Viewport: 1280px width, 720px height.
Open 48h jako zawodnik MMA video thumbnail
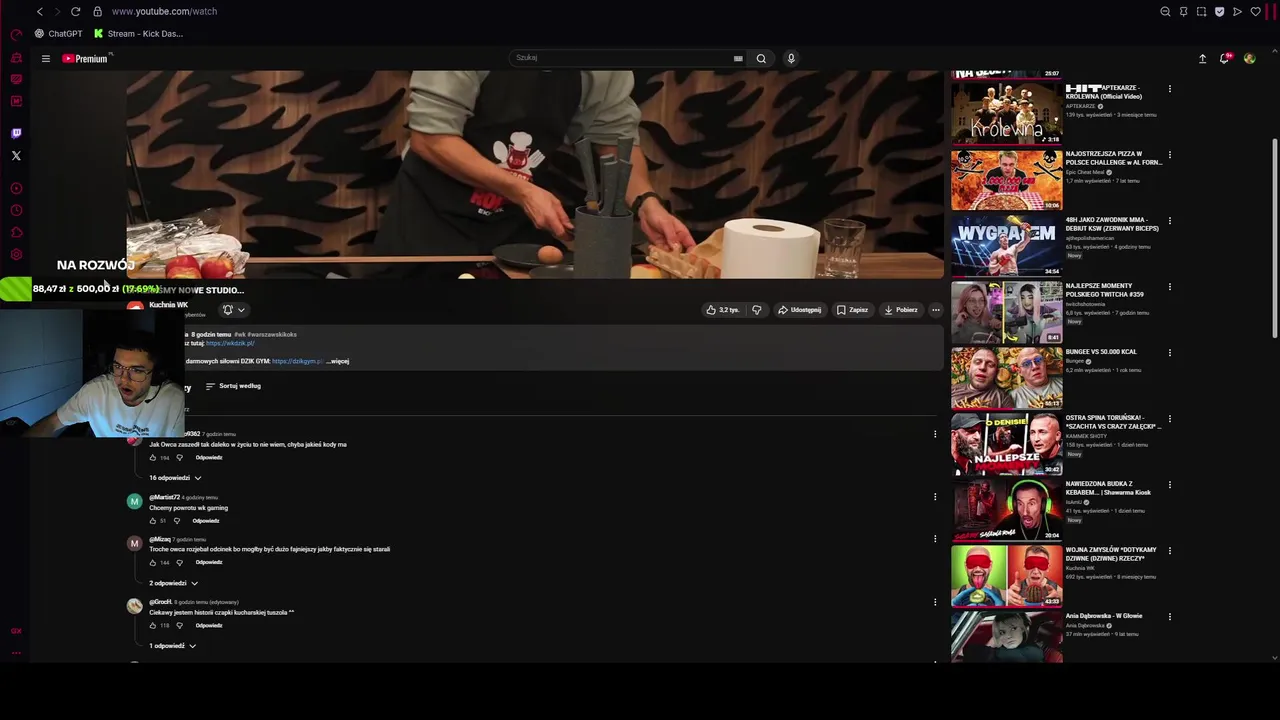click(1006, 245)
